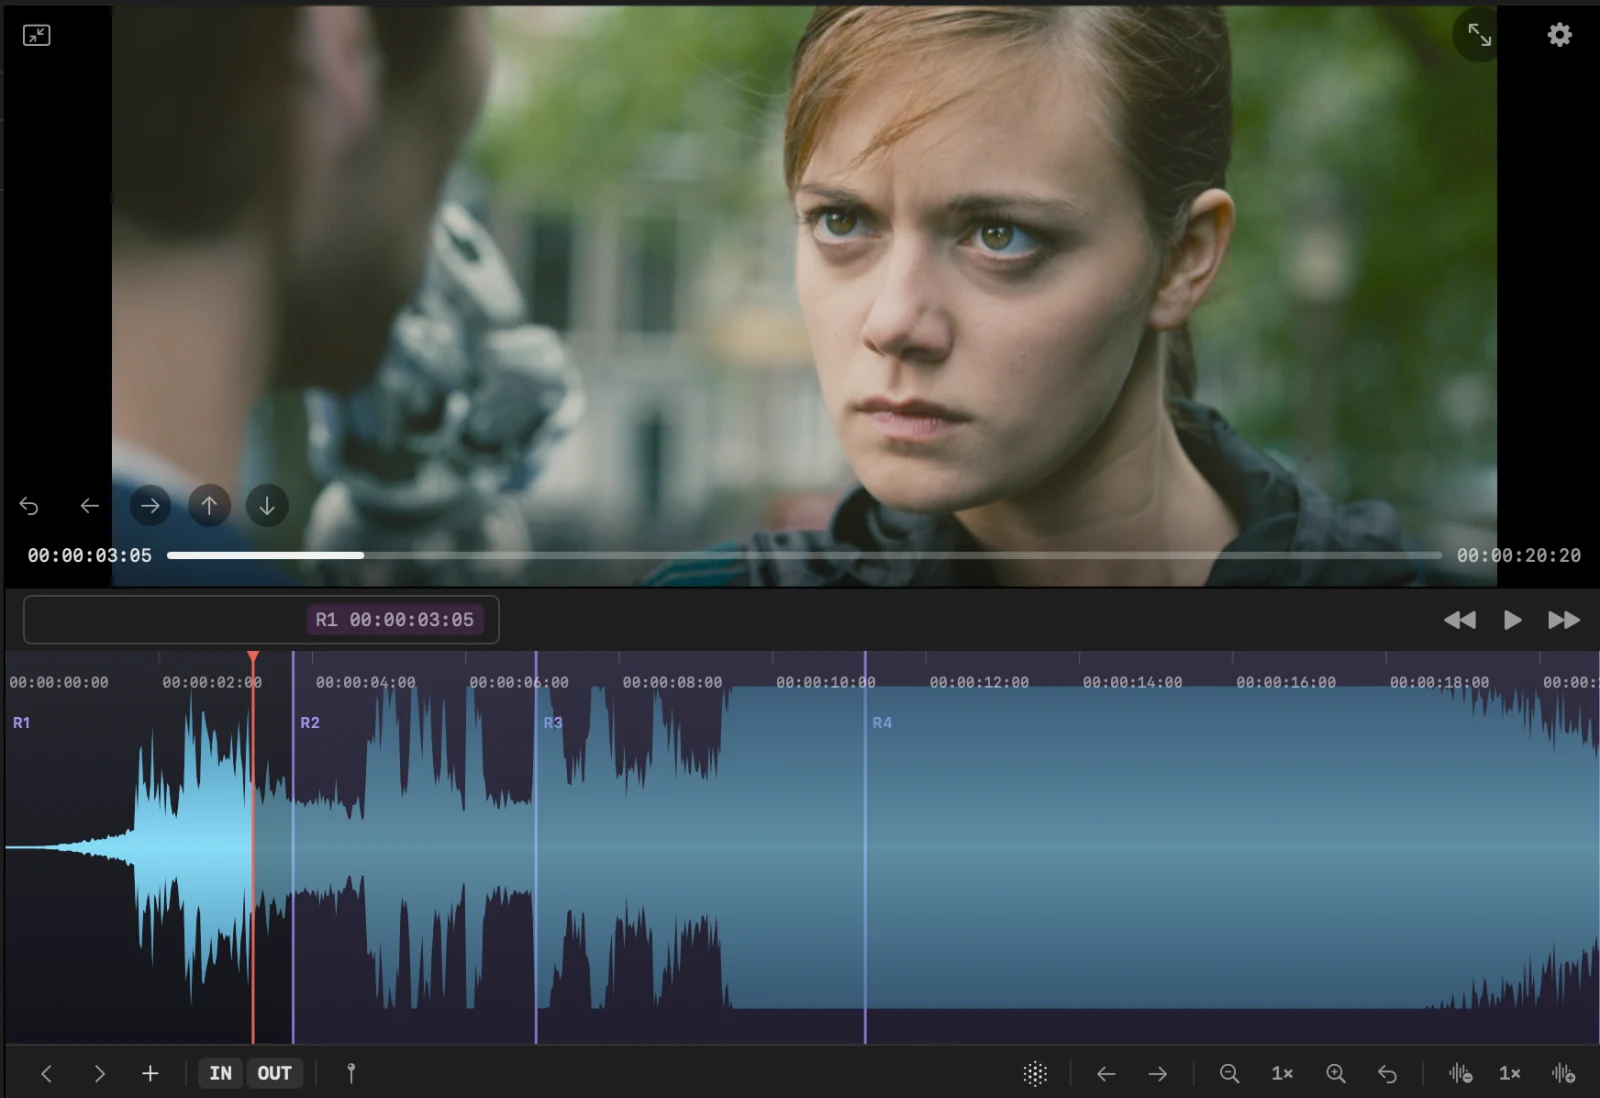
Task: Add a region with the plus icon
Action: (150, 1073)
